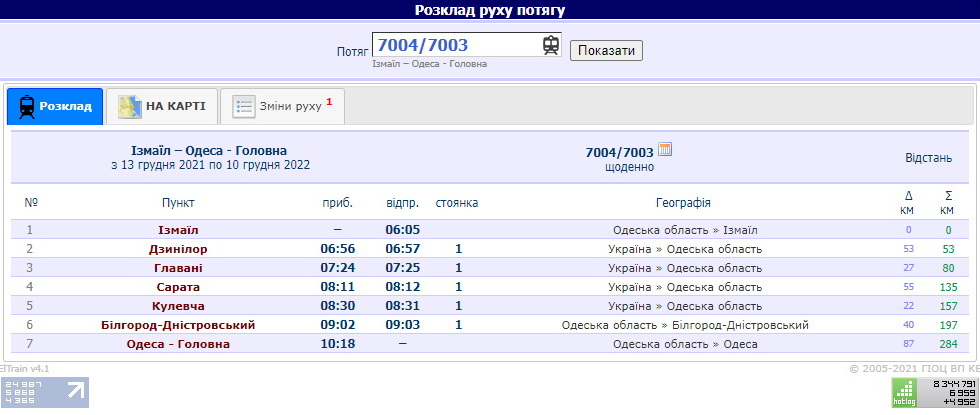Click the train icon in search field
The image size is (980, 415).
pos(551,45)
